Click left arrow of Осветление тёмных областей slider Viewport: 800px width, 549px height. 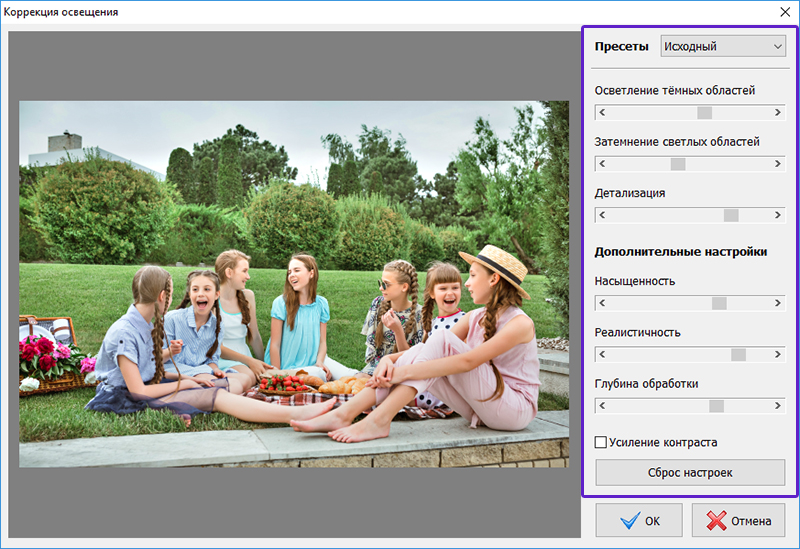coord(602,113)
